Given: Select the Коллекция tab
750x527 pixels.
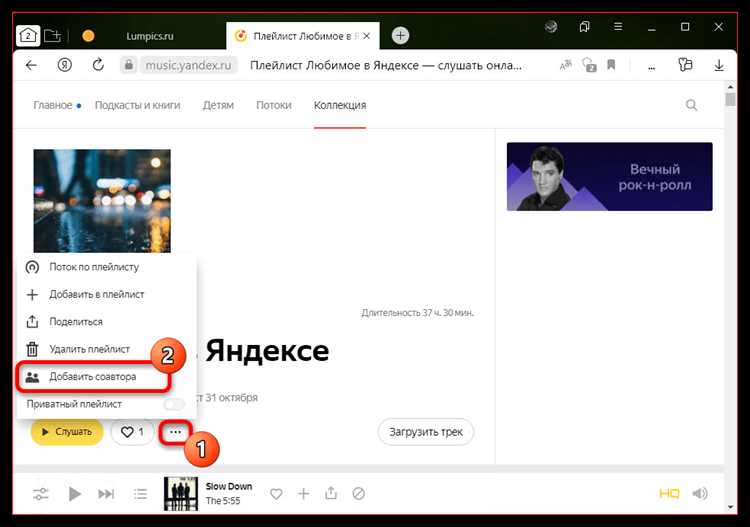Looking at the screenshot, I should point(340,105).
